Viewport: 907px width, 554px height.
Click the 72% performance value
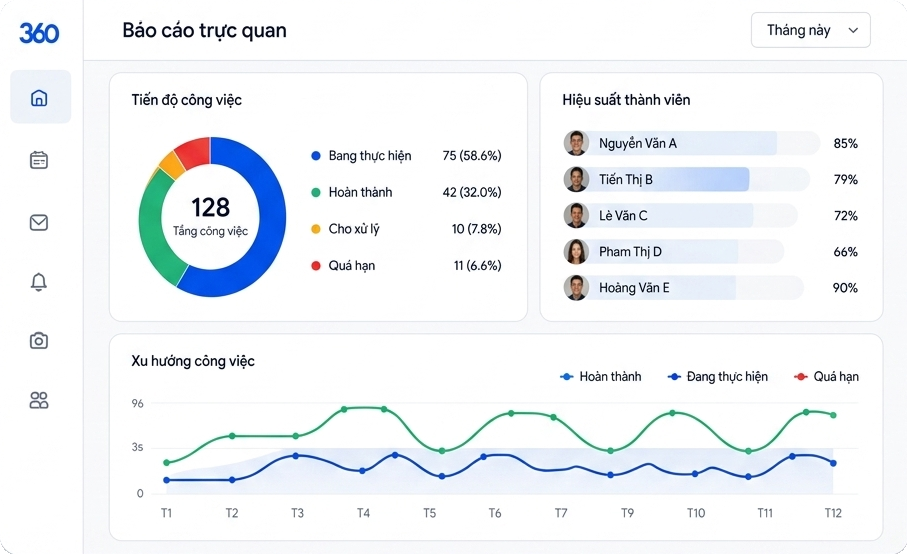point(845,216)
